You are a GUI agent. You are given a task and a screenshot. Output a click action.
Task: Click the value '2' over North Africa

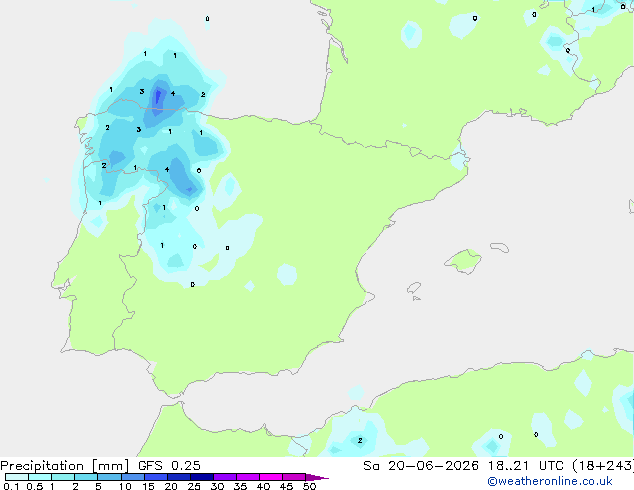pyautogui.click(x=360, y=440)
